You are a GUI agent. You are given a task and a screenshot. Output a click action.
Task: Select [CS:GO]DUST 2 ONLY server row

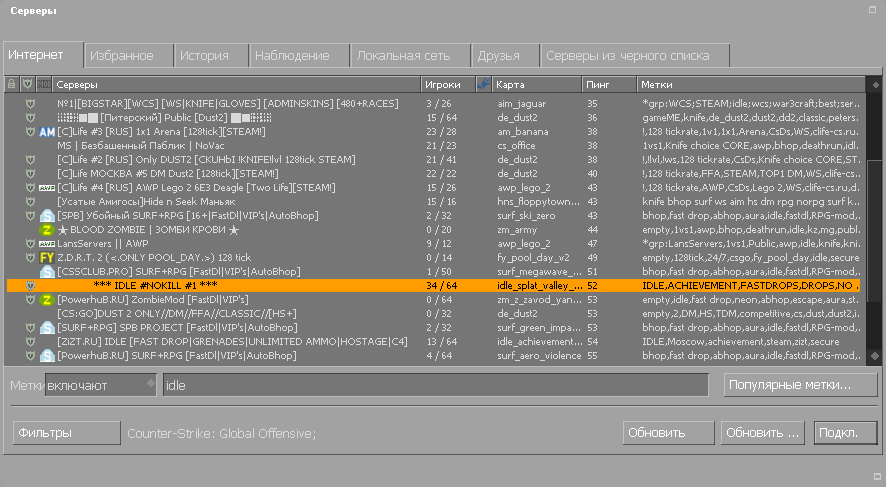435,314
